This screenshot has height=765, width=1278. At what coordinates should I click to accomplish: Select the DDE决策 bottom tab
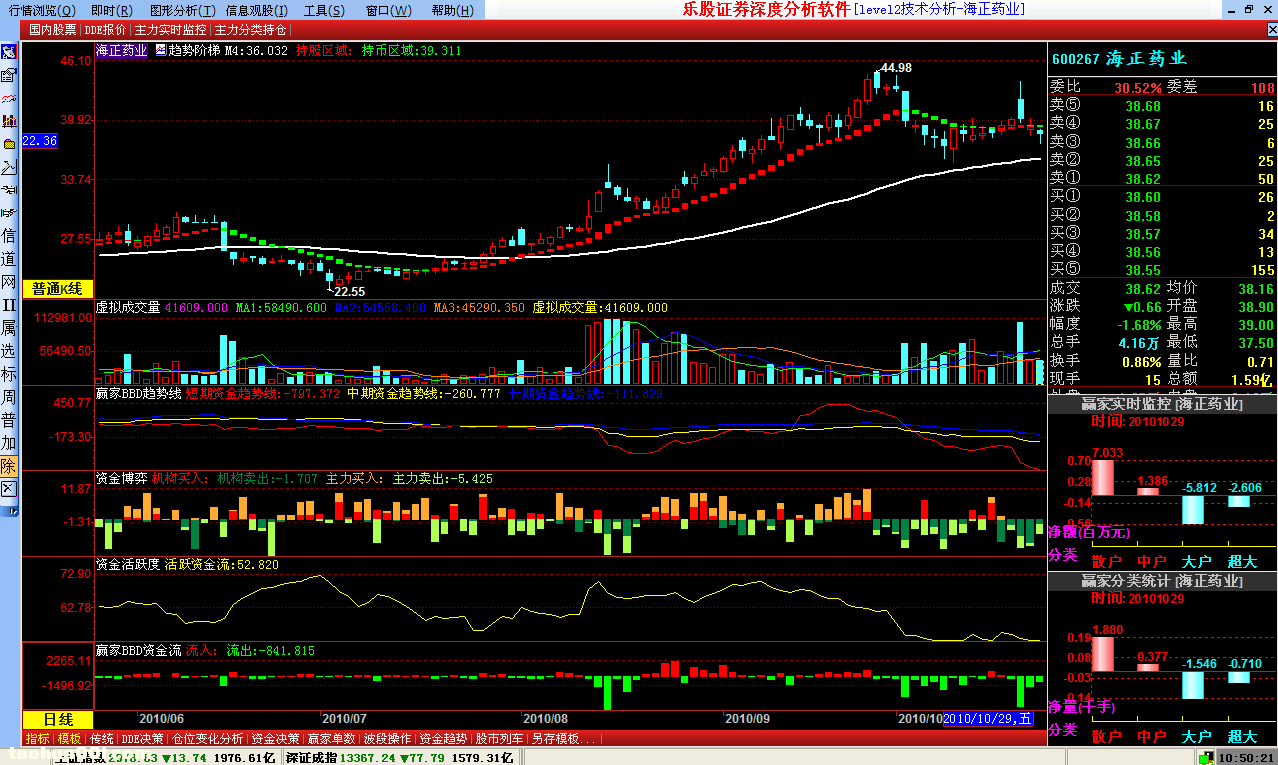click(143, 739)
